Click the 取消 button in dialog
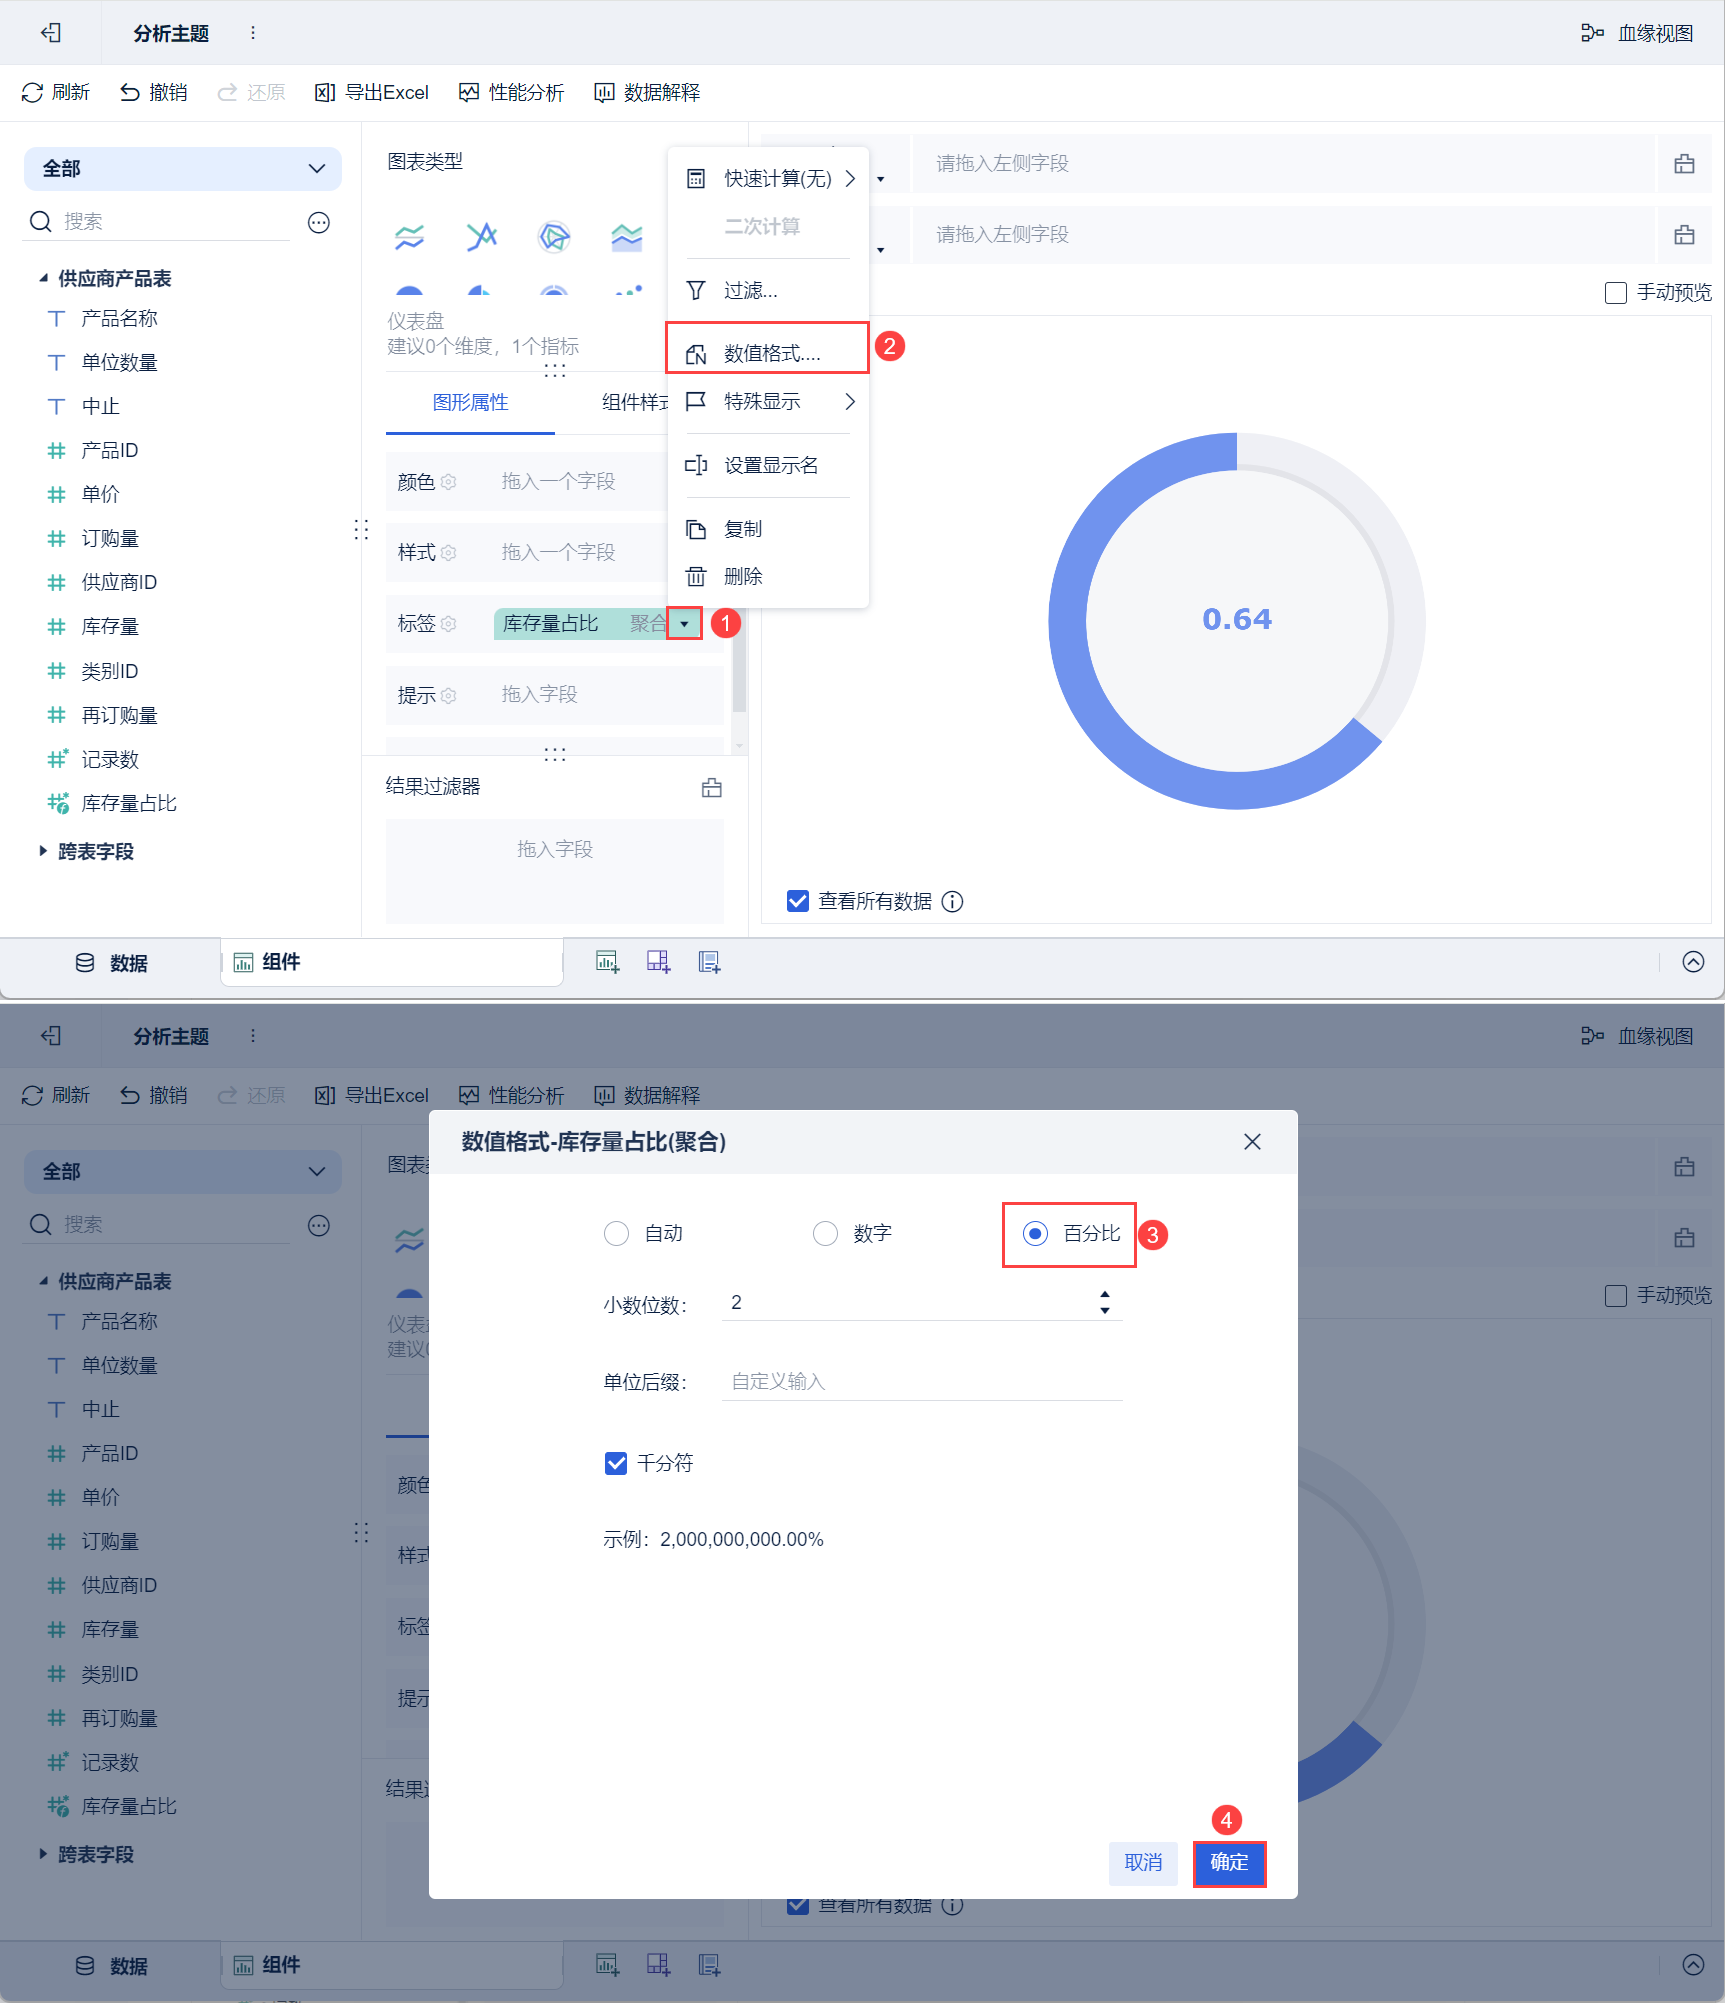The width and height of the screenshot is (1725, 2003). 1143,1863
